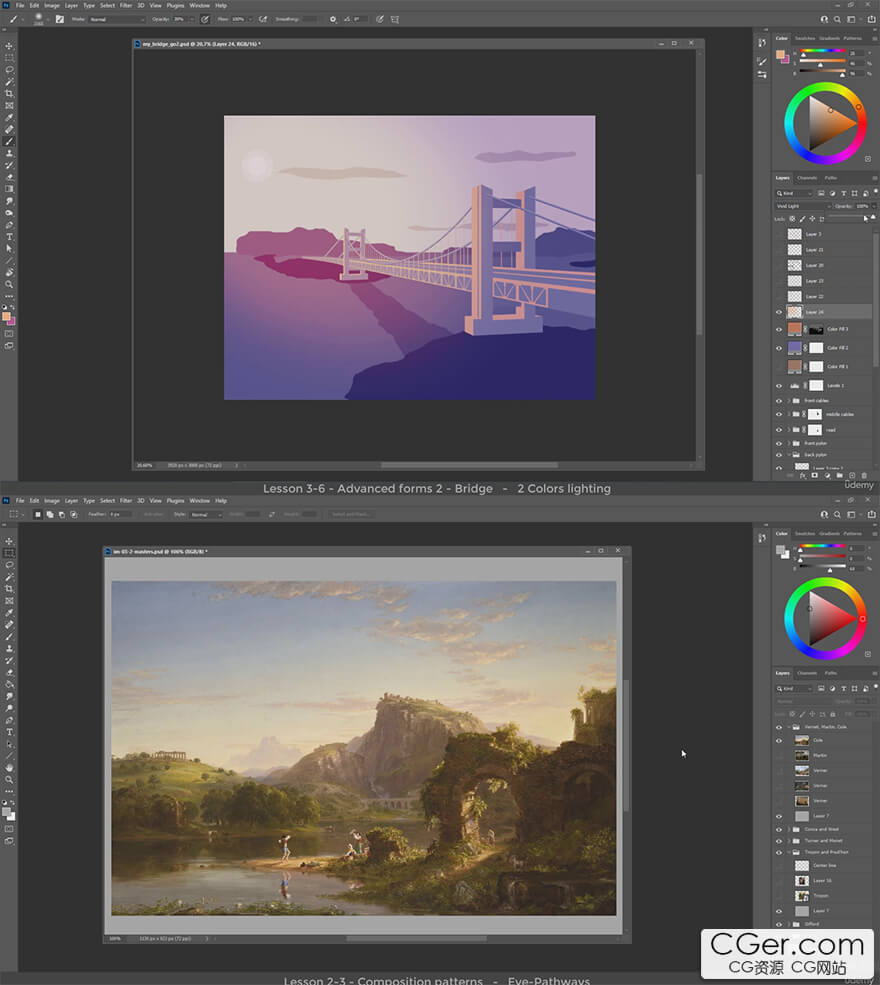Add a layer style (fx) in the bridge Layers panel
The width and height of the screenshot is (880, 985).
pyautogui.click(x=803, y=476)
